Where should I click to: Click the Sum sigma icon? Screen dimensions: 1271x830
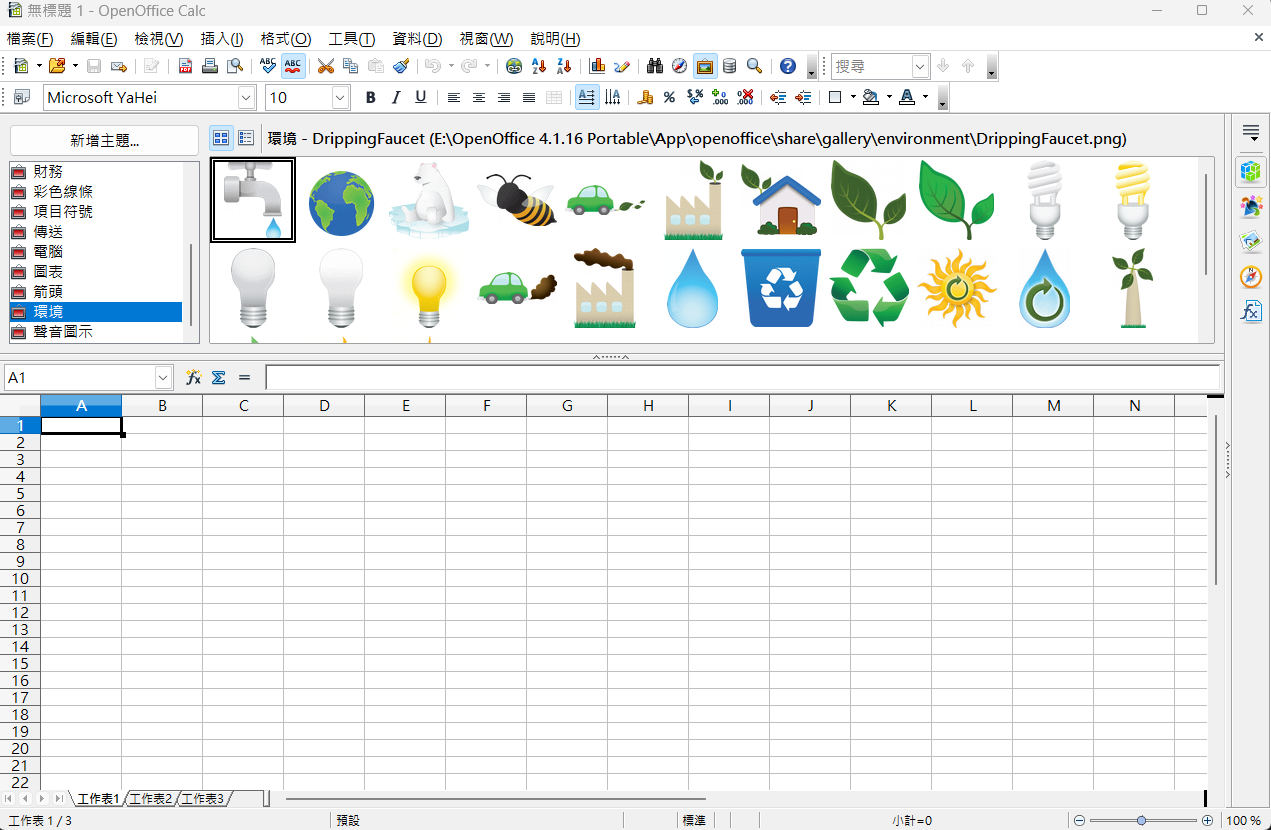[x=218, y=378]
